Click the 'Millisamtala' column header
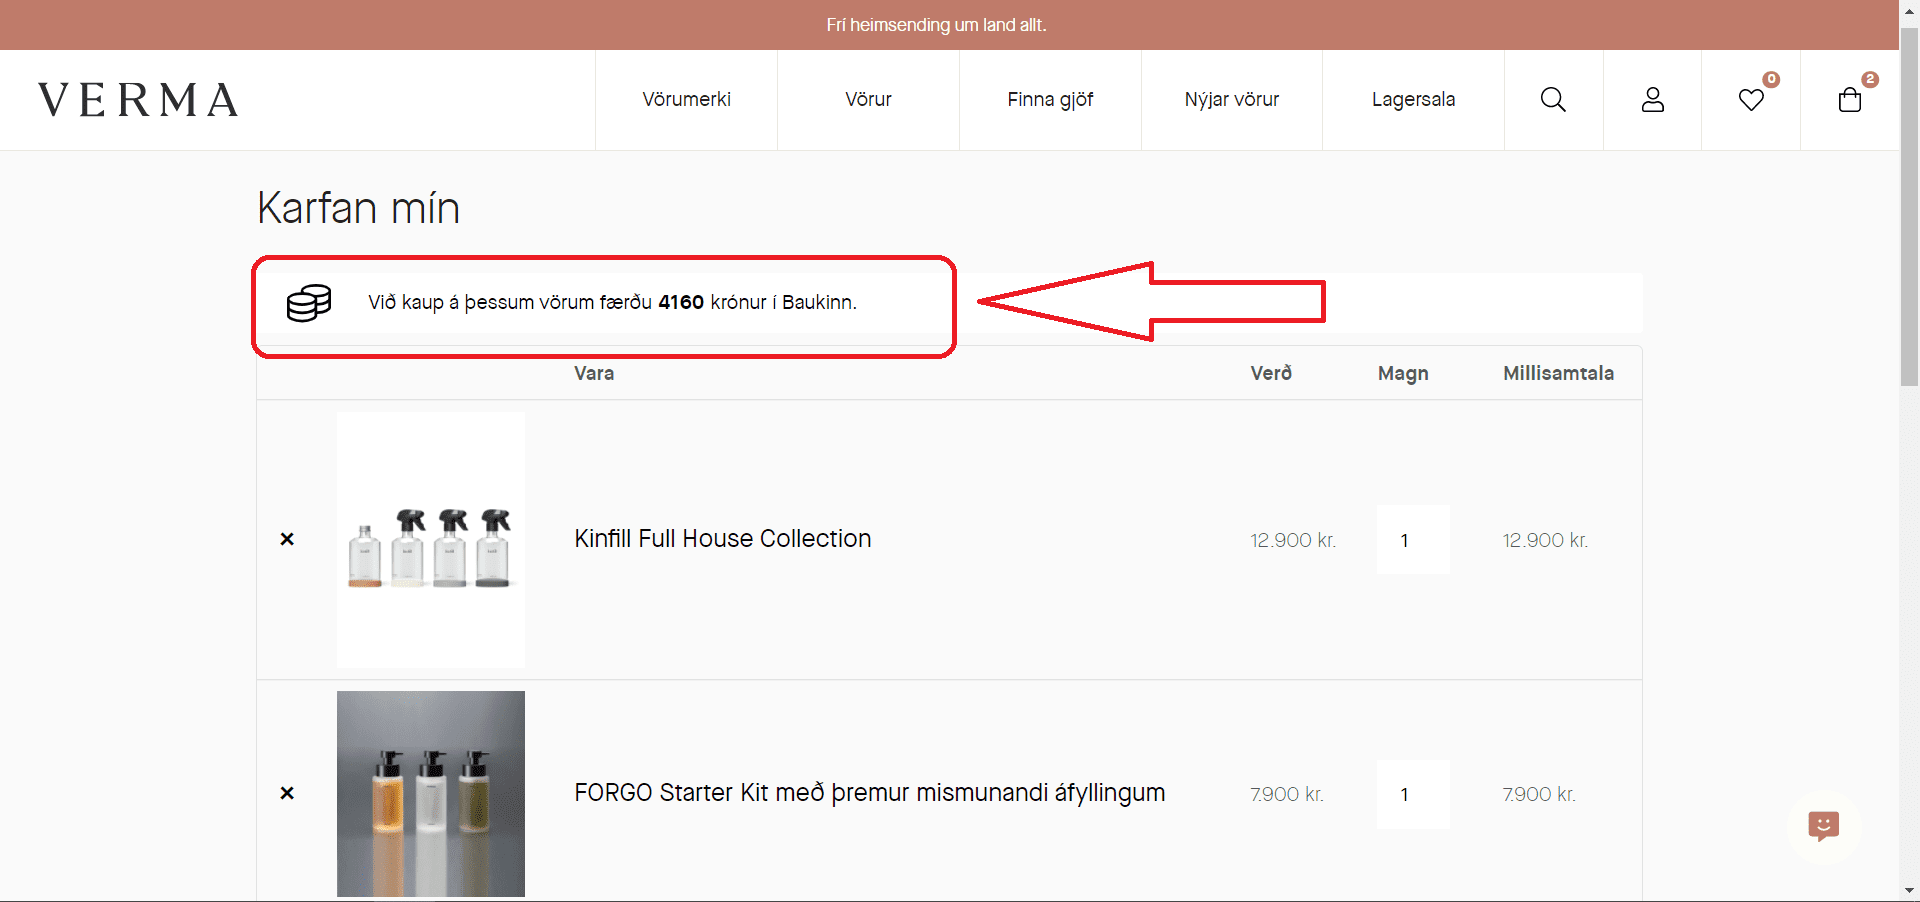 1558,373
